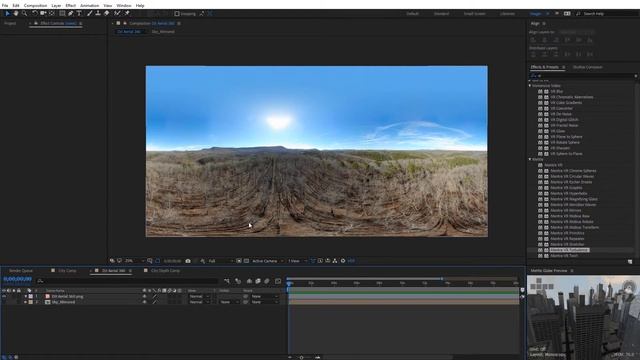
Task: Select the Libraries workspace
Action: pyautogui.click(x=507, y=13)
